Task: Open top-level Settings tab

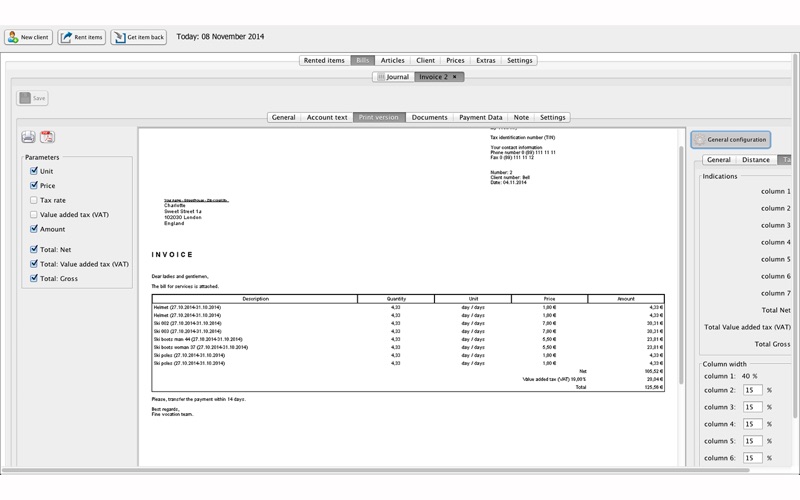Action: pos(519,60)
